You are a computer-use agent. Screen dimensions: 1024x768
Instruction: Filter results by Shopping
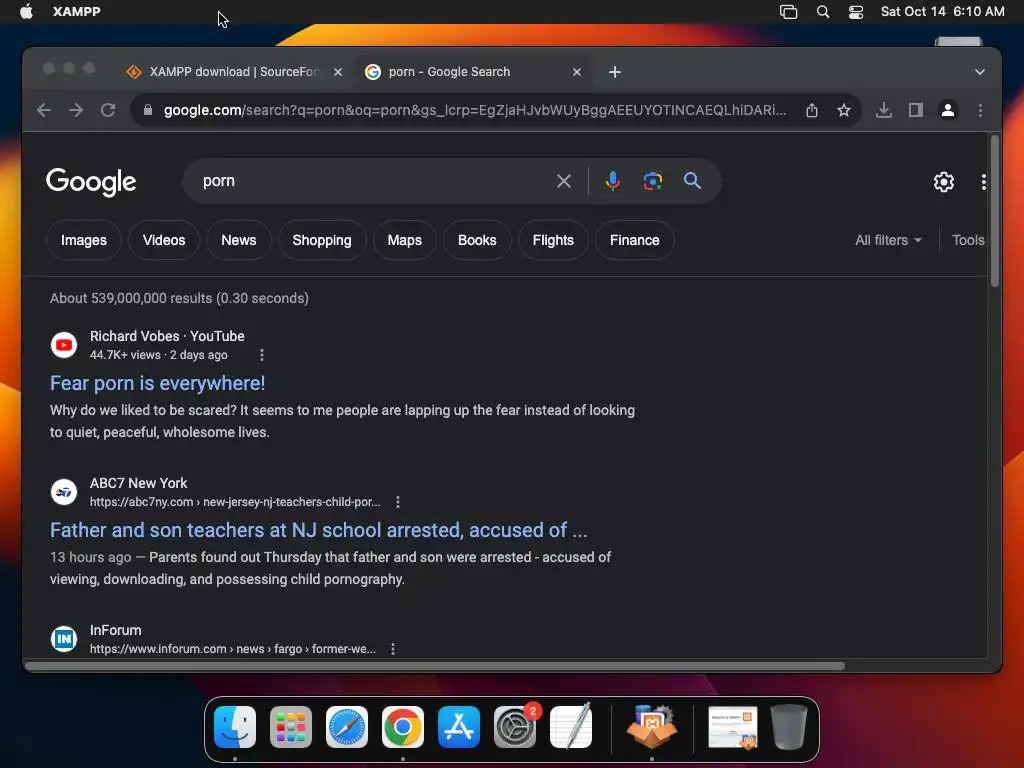[x=322, y=240]
